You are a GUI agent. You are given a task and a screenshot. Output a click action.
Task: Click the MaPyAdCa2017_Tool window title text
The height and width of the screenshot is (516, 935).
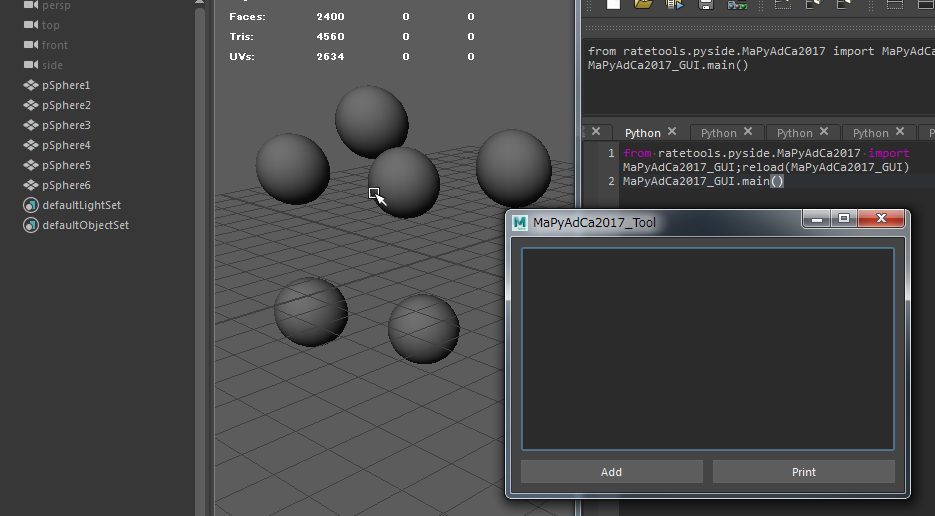(x=595, y=223)
